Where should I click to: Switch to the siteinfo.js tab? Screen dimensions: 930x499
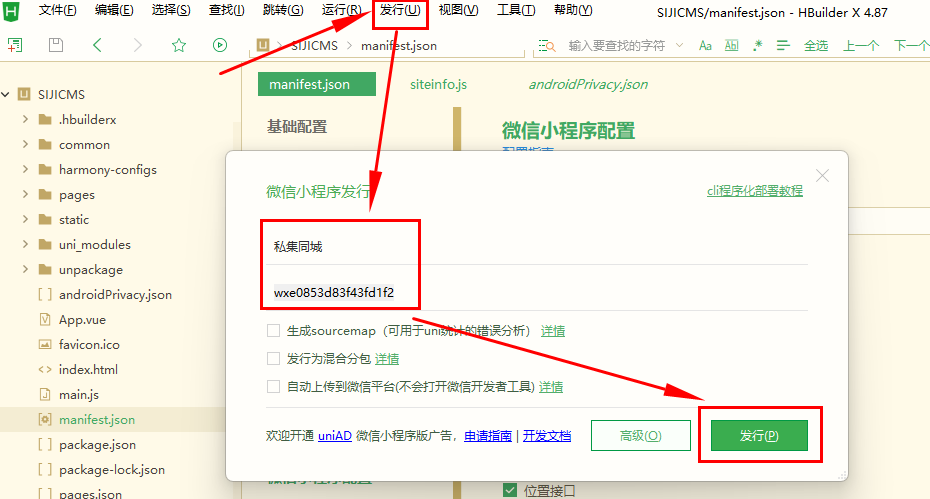tap(438, 84)
